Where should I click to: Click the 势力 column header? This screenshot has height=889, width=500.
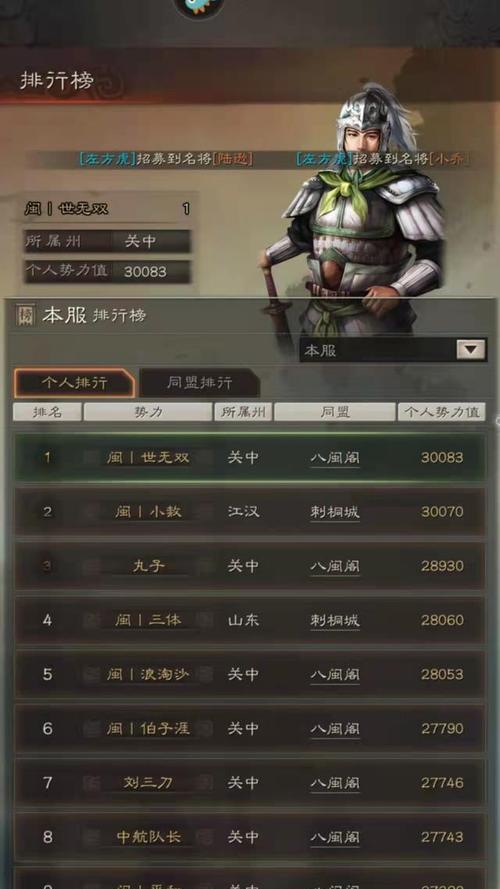click(147, 412)
